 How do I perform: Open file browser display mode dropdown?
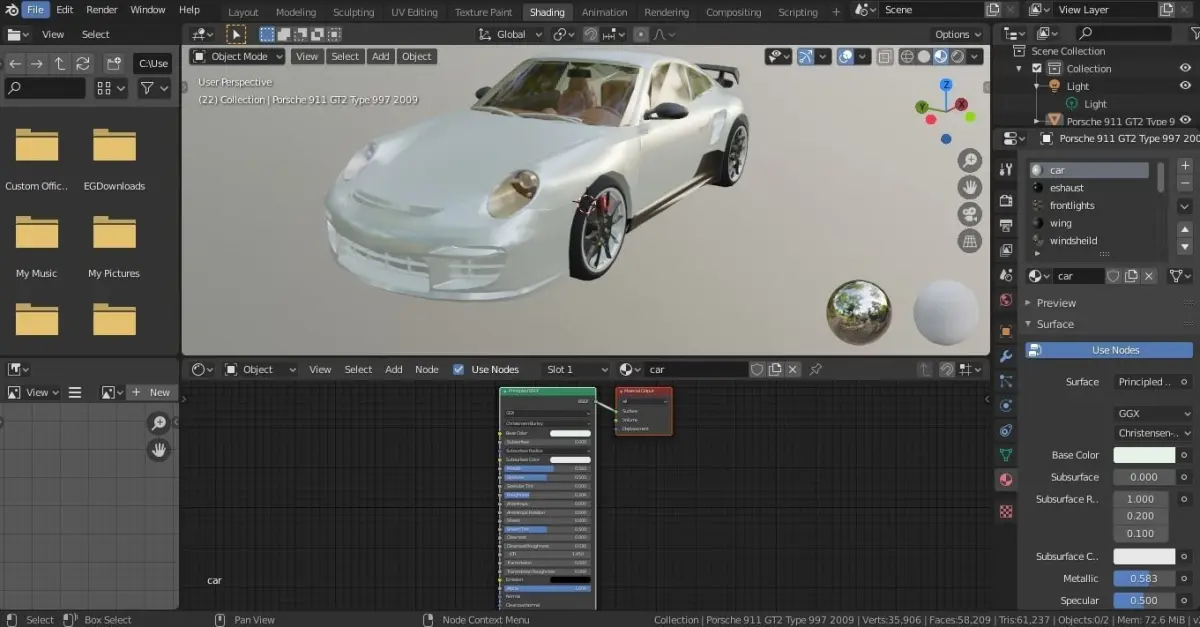[110, 88]
